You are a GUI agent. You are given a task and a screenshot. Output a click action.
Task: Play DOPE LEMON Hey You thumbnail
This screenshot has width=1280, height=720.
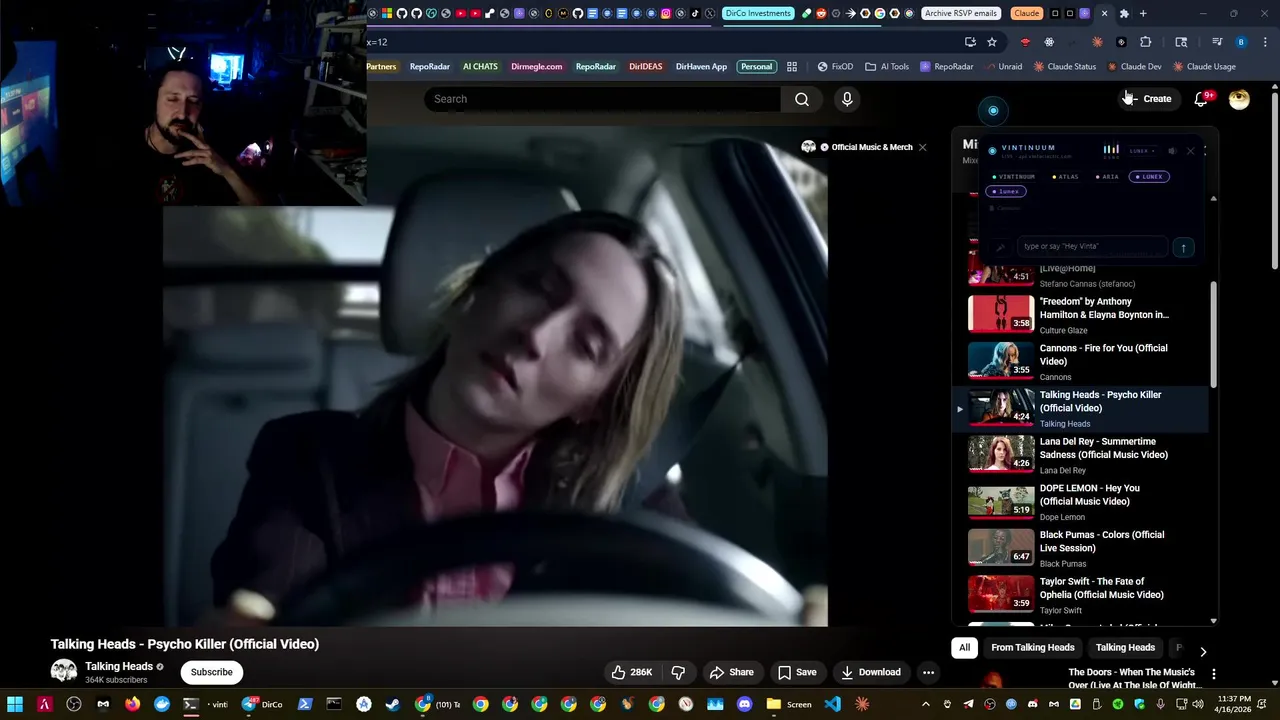pyautogui.click(x=1001, y=501)
